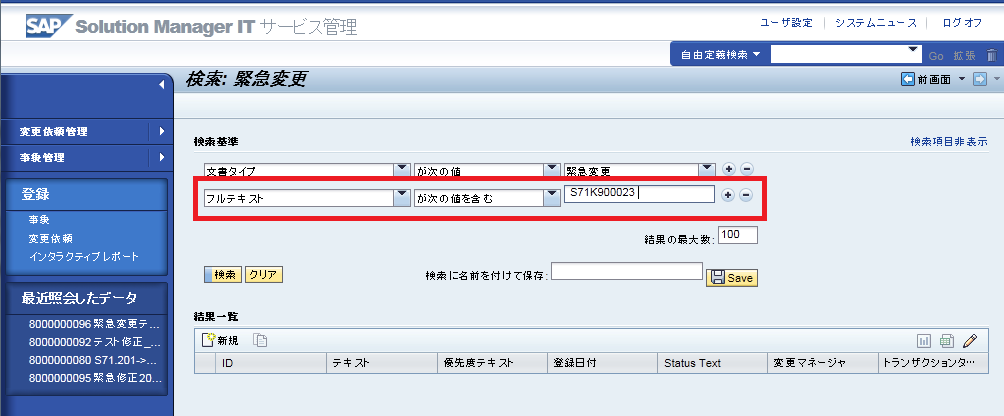Collapse the left navigation sidebar

tap(162, 86)
